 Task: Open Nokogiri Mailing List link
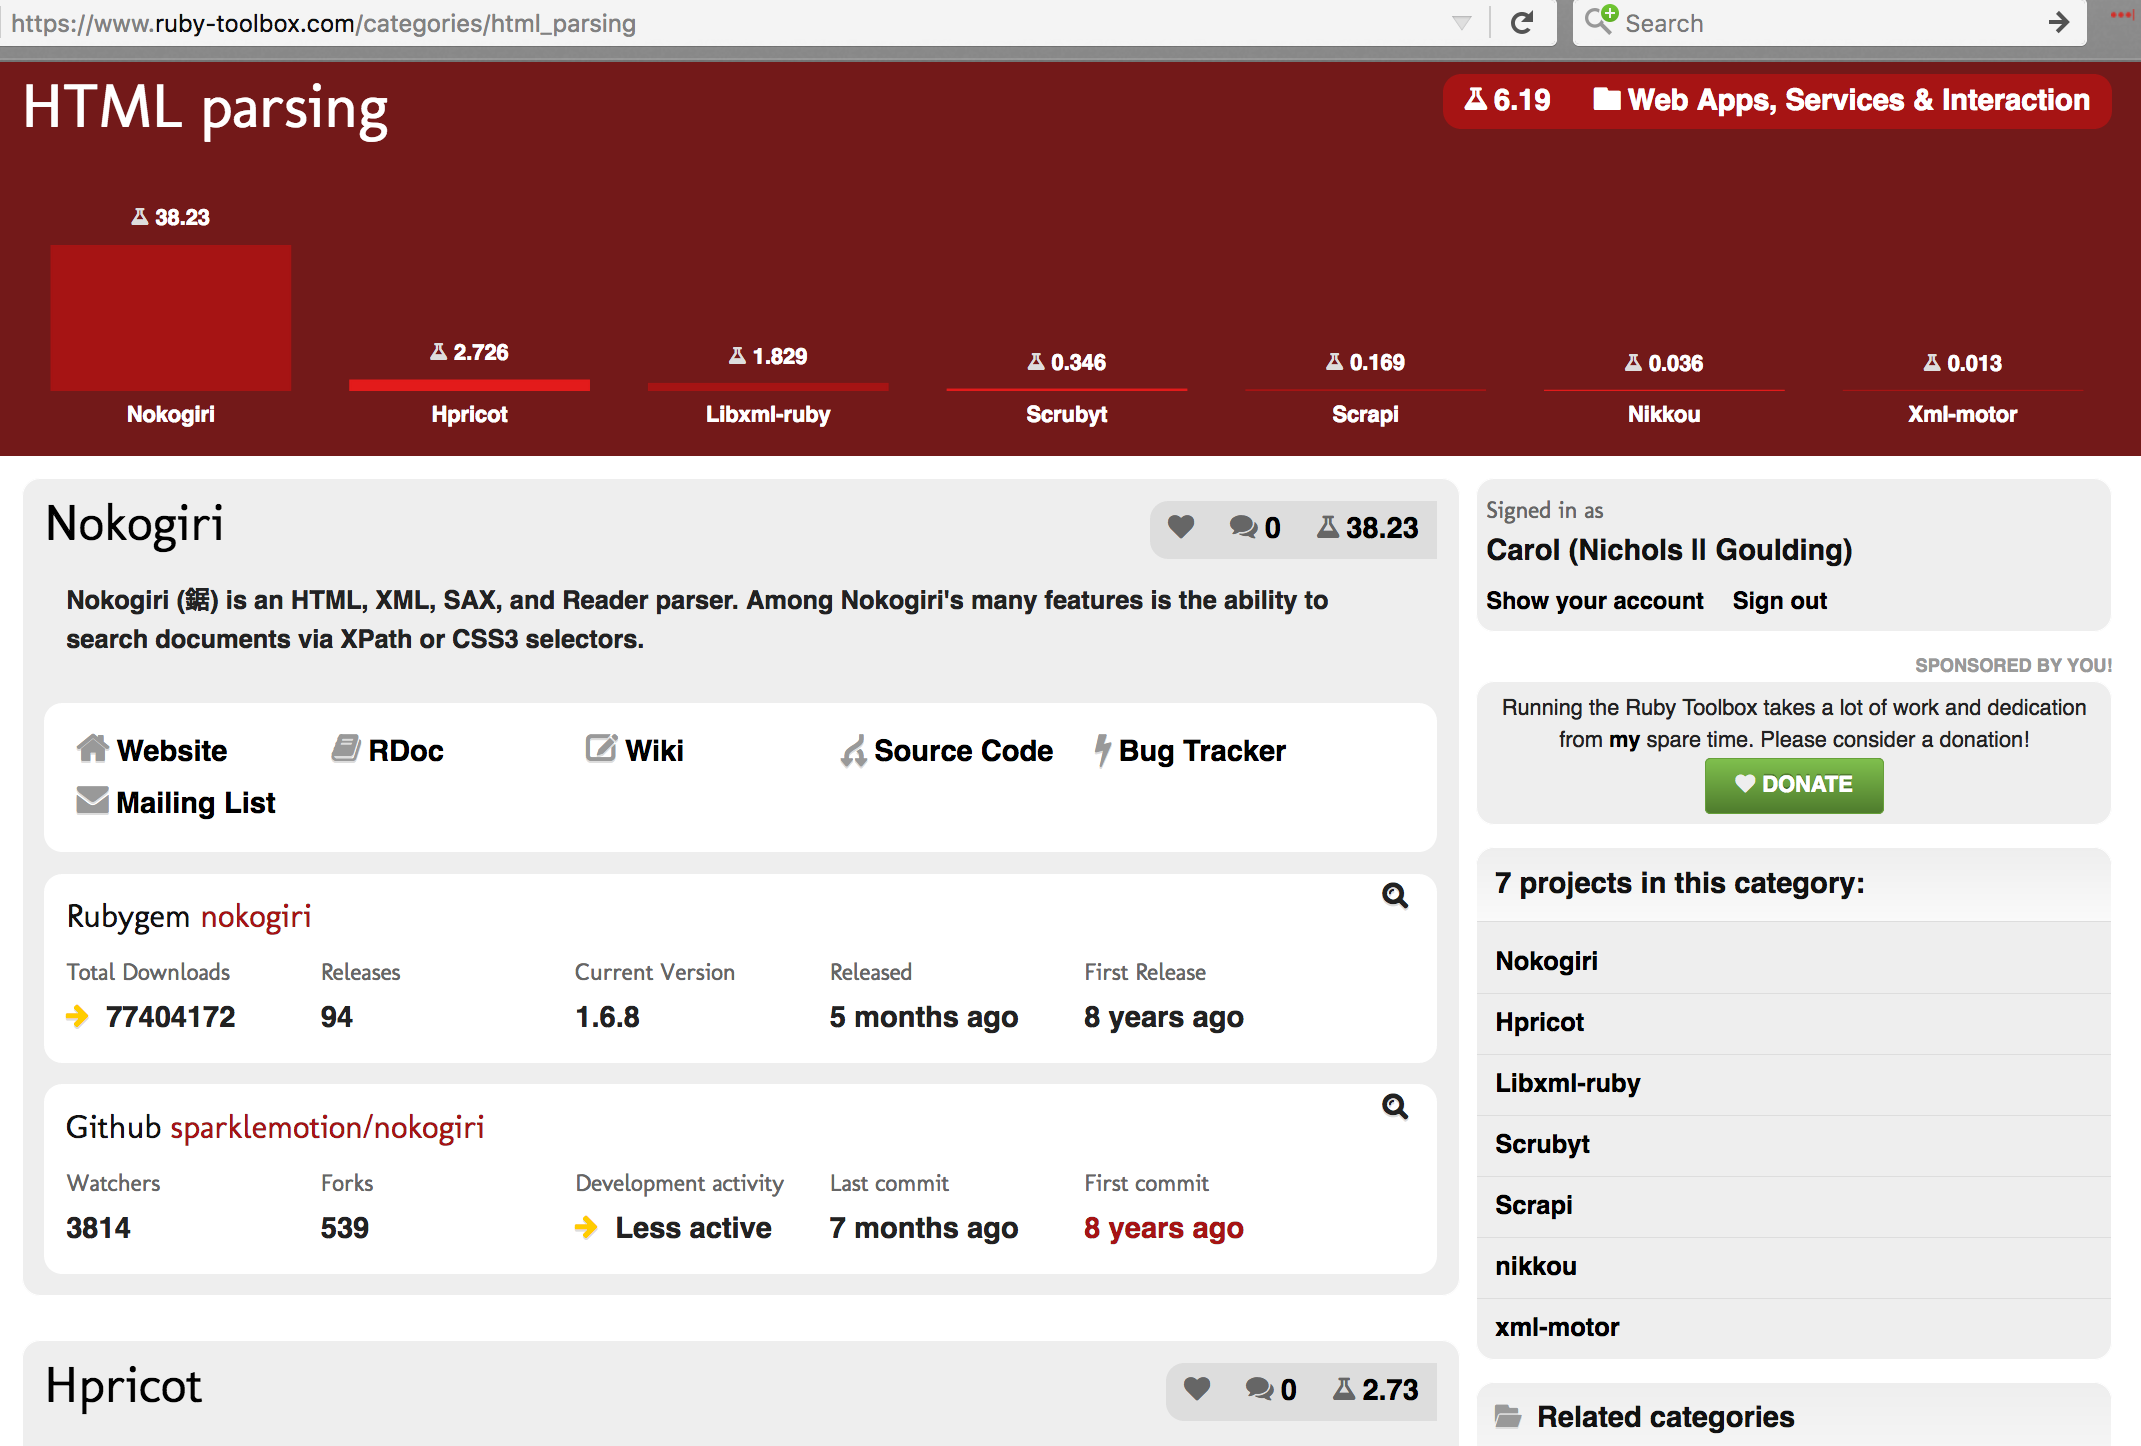click(x=176, y=802)
